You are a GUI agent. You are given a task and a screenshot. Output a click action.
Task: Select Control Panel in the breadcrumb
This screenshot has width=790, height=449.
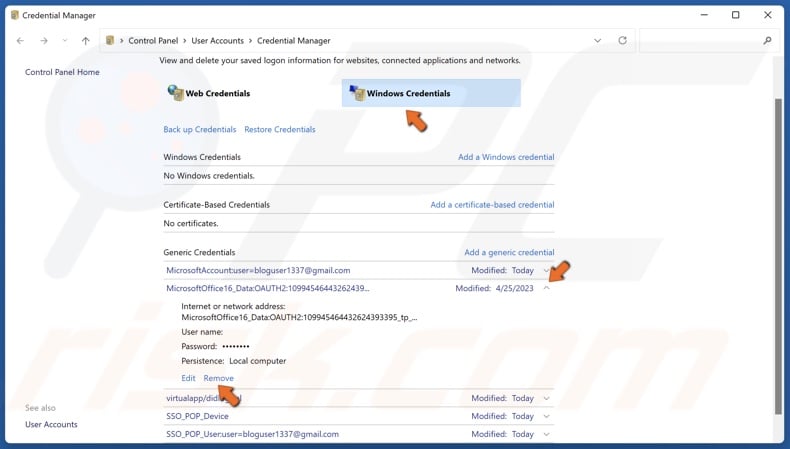point(153,41)
